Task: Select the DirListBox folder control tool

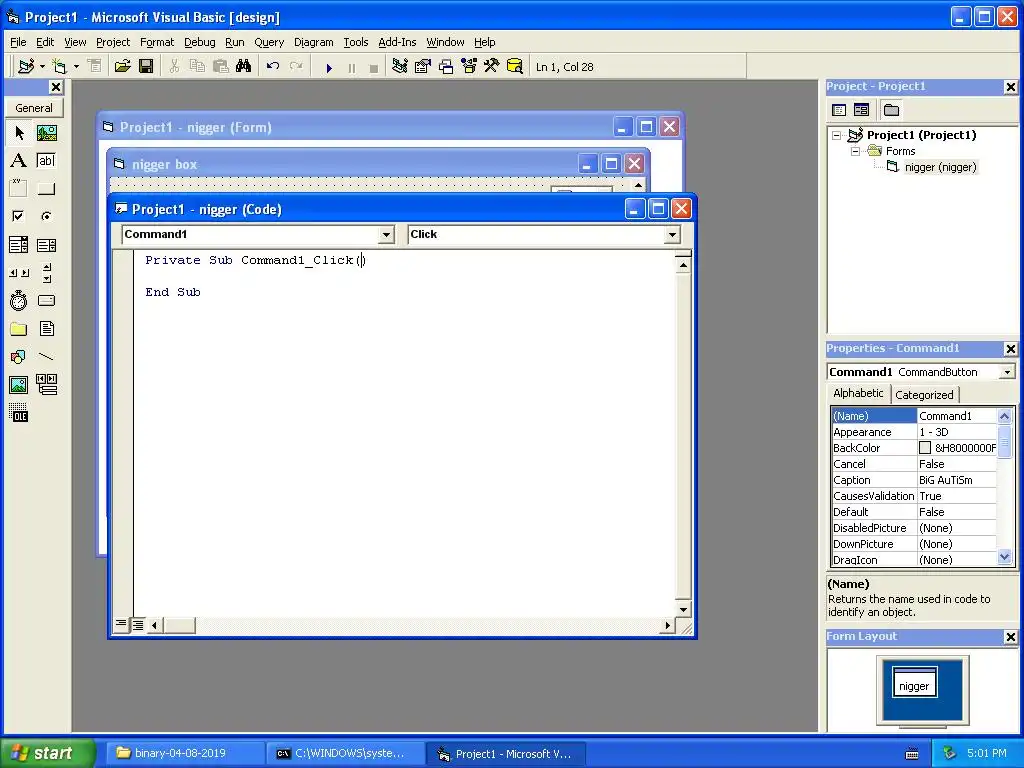Action: 19,329
